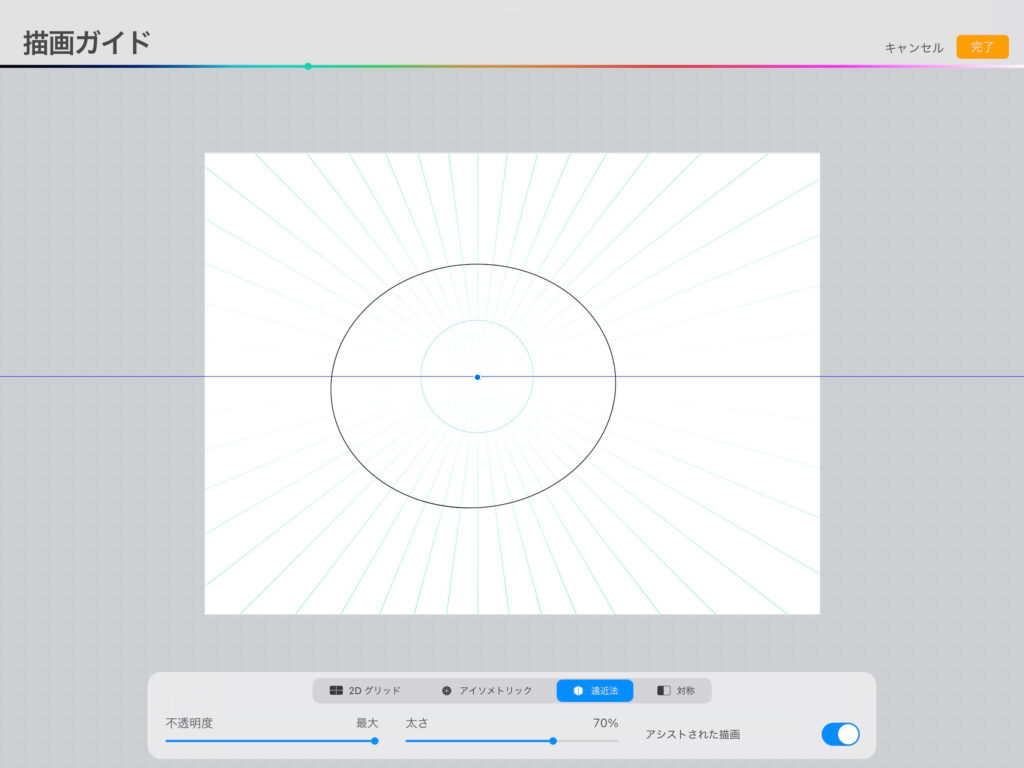This screenshot has height=768, width=1024.
Task: Select the 2D グリッド tab
Action: coord(365,690)
